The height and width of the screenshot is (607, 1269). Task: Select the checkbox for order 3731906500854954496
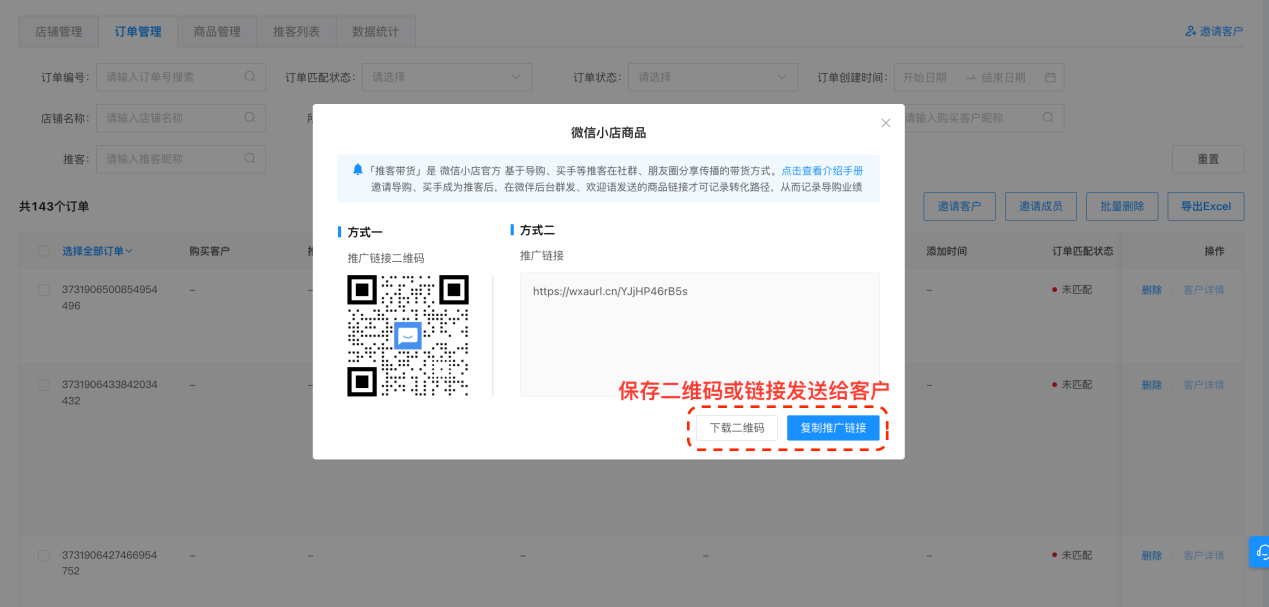[x=42, y=288]
